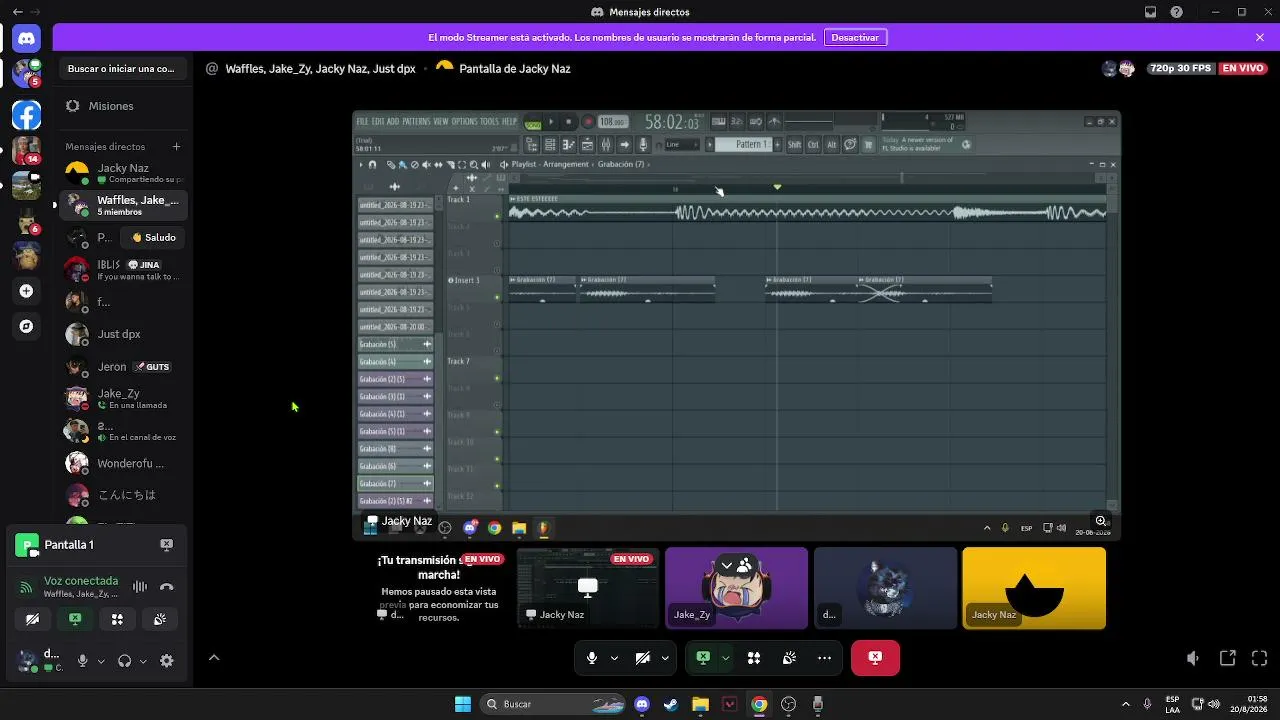
Task: Open more options three dots in call bar
Action: click(x=824, y=658)
